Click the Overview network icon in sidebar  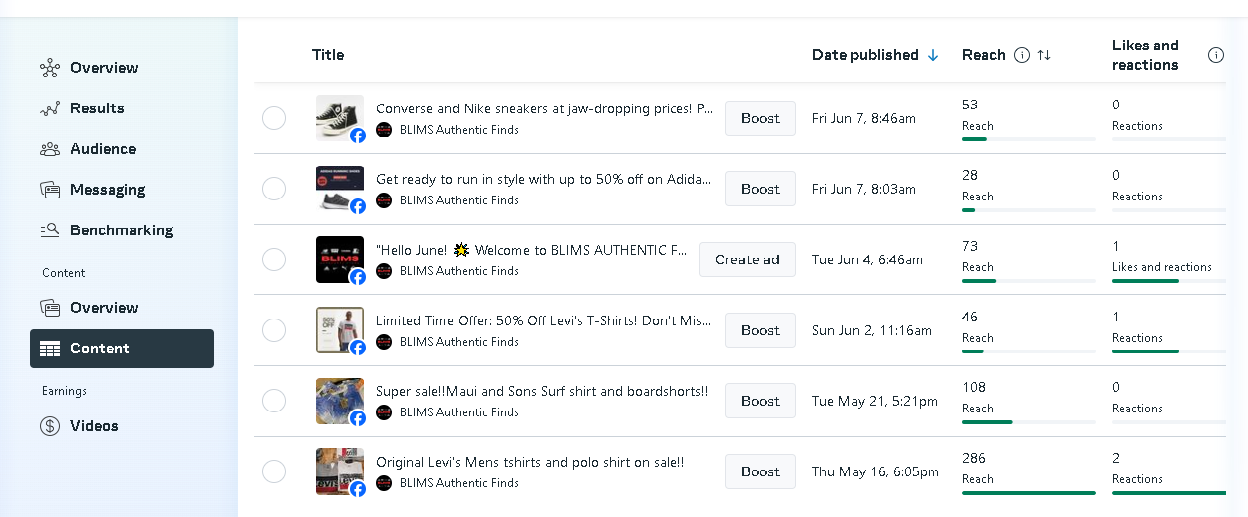tap(50, 68)
